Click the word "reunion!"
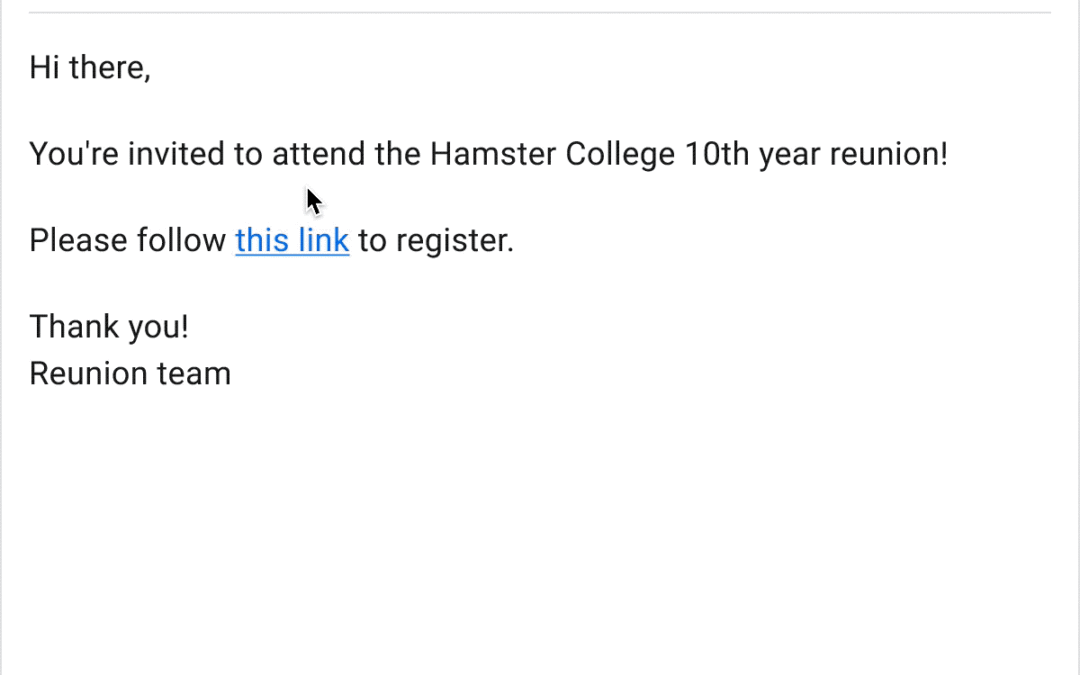 click(889, 154)
